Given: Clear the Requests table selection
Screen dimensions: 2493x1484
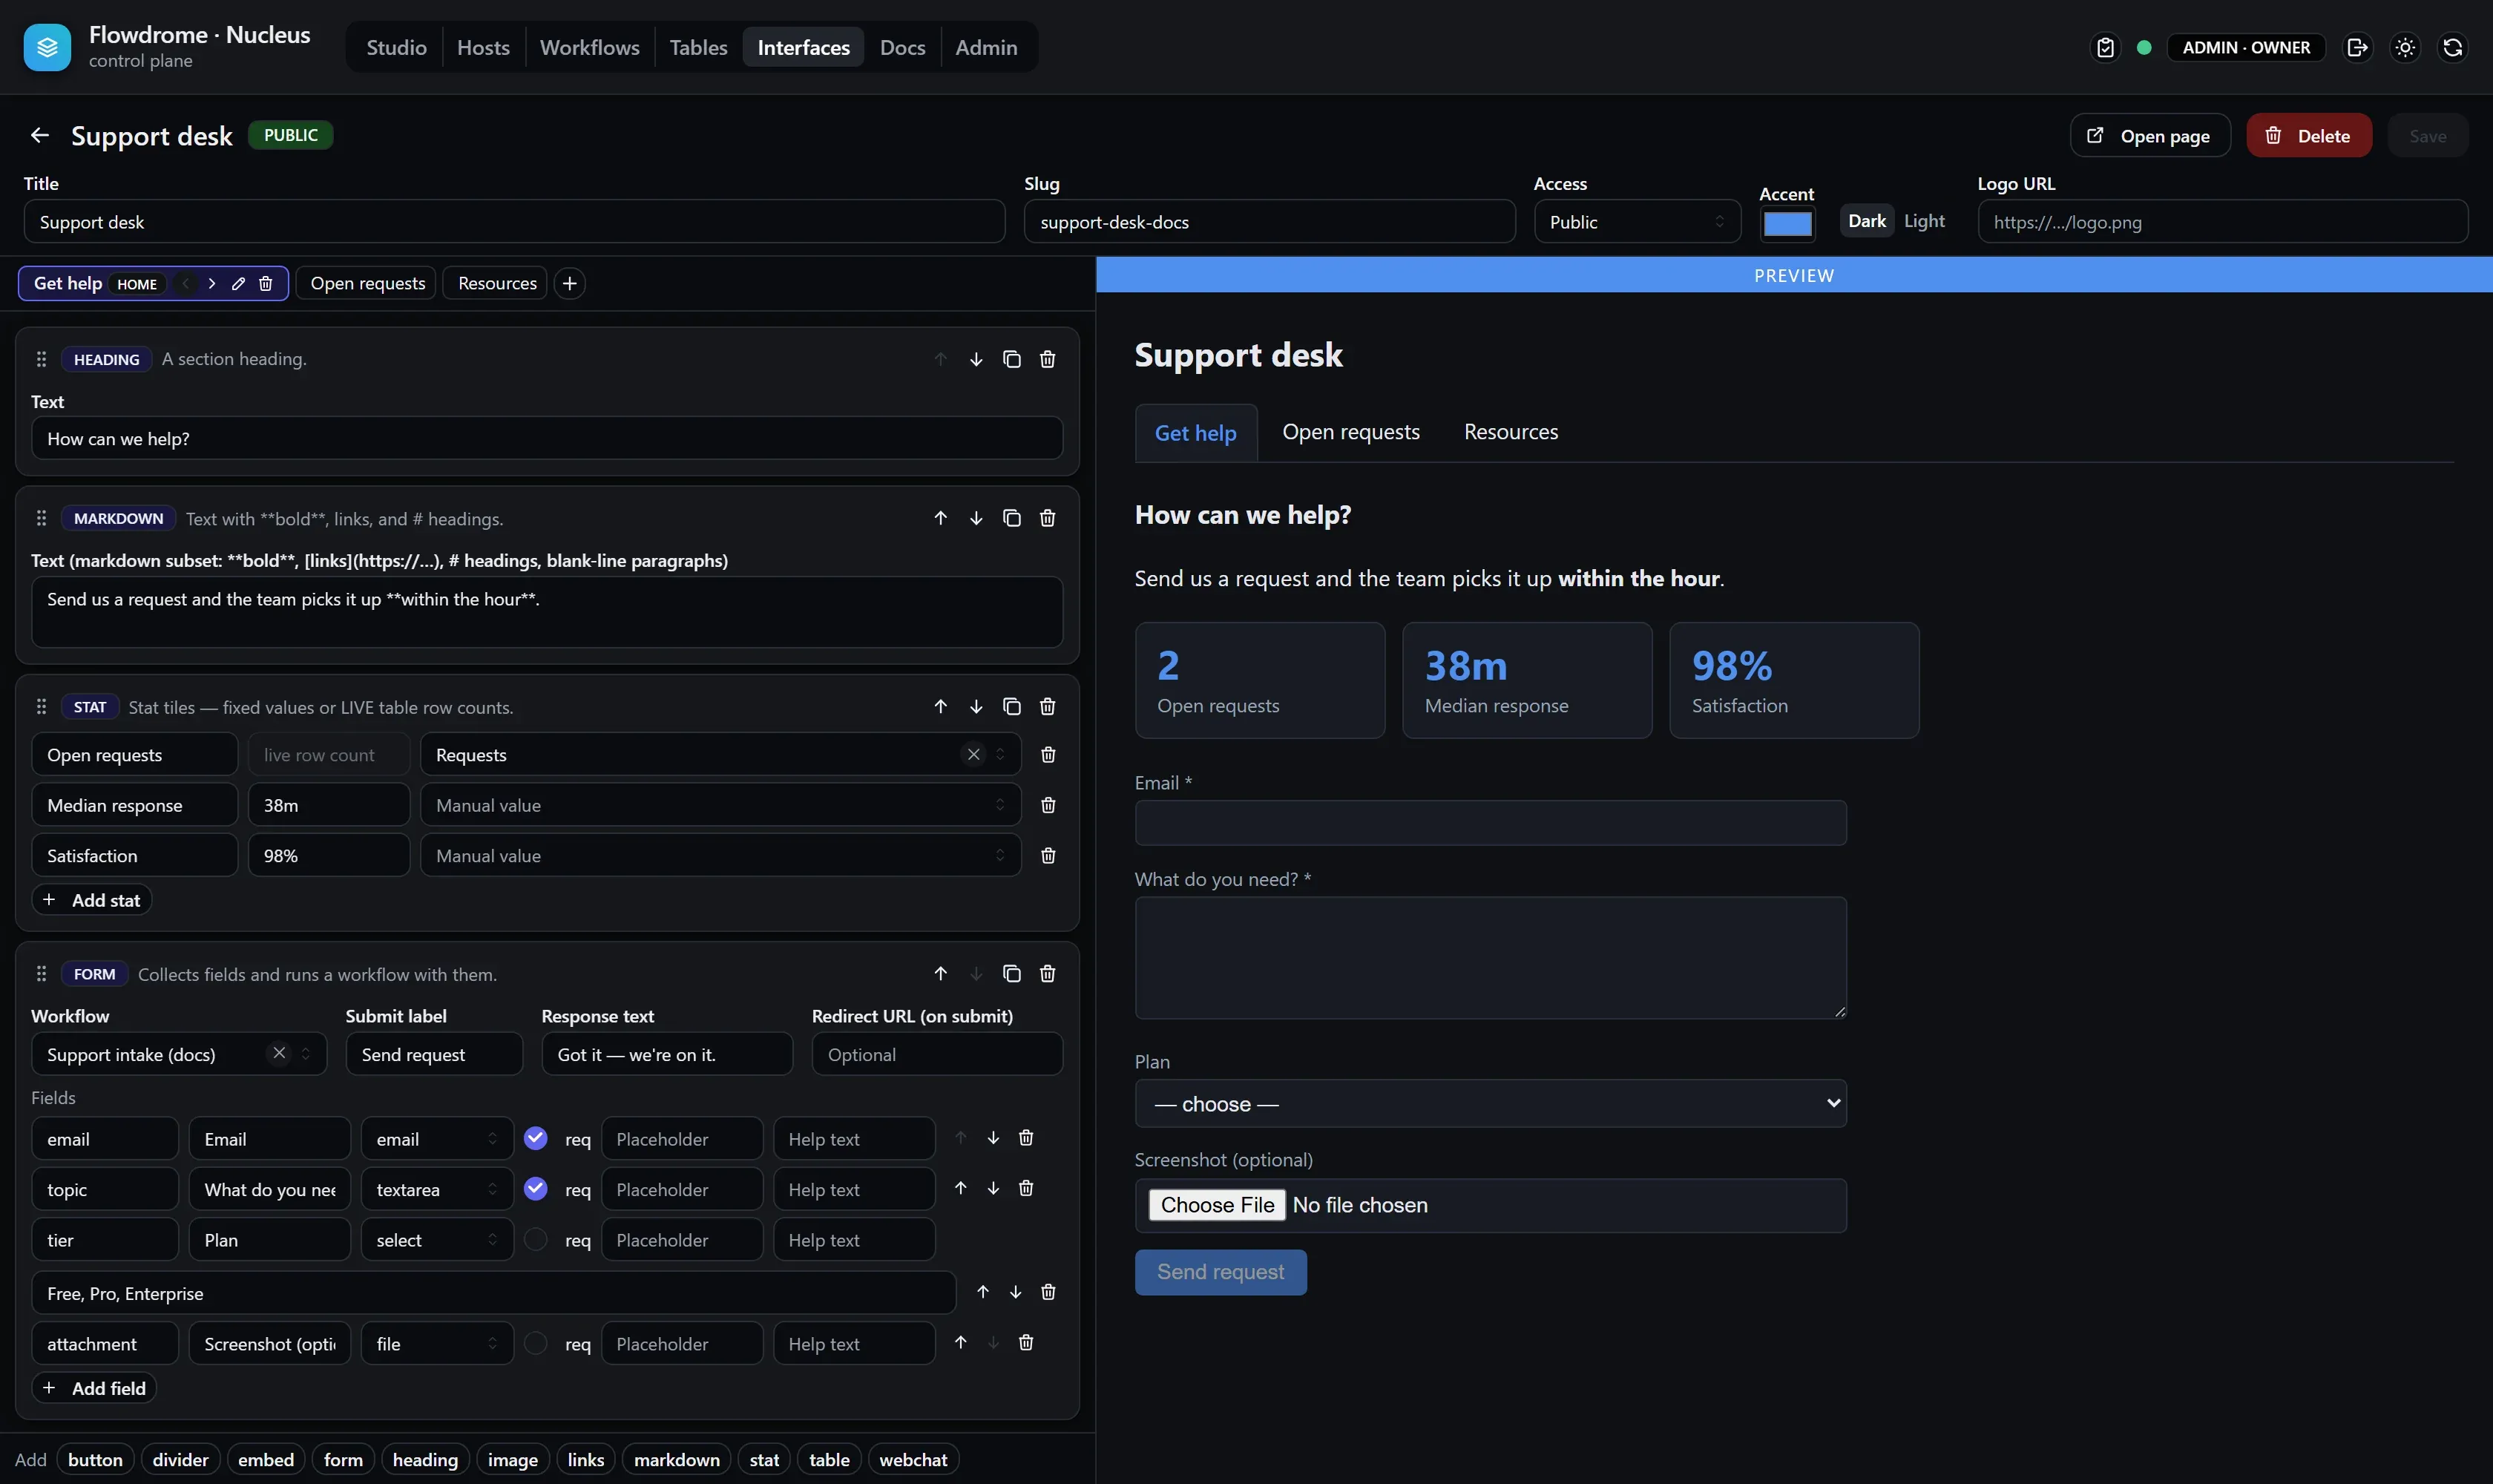Looking at the screenshot, I should pos(973,754).
